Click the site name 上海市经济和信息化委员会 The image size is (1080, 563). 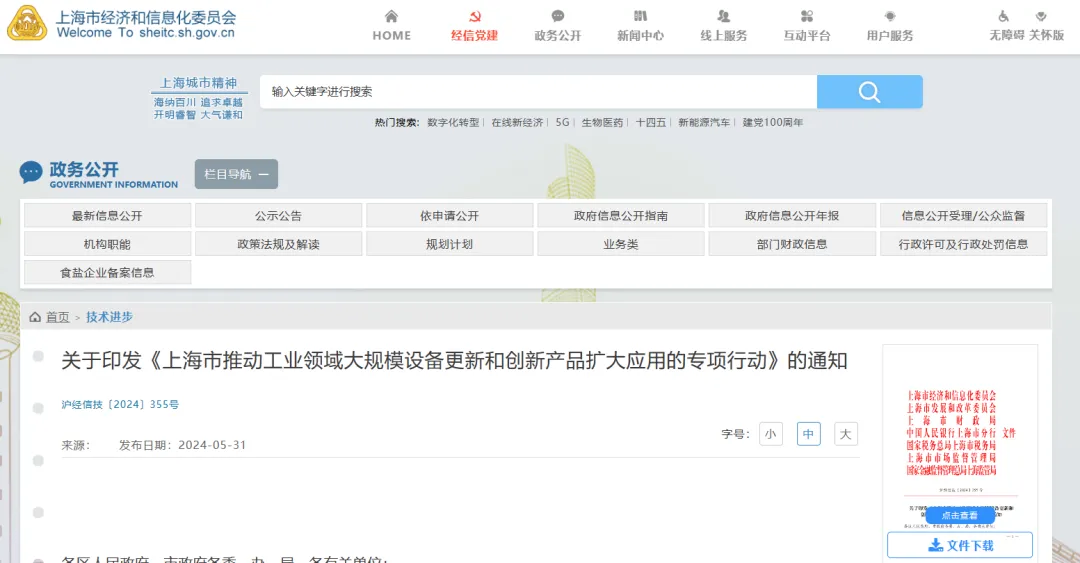pyautogui.click(x=146, y=17)
